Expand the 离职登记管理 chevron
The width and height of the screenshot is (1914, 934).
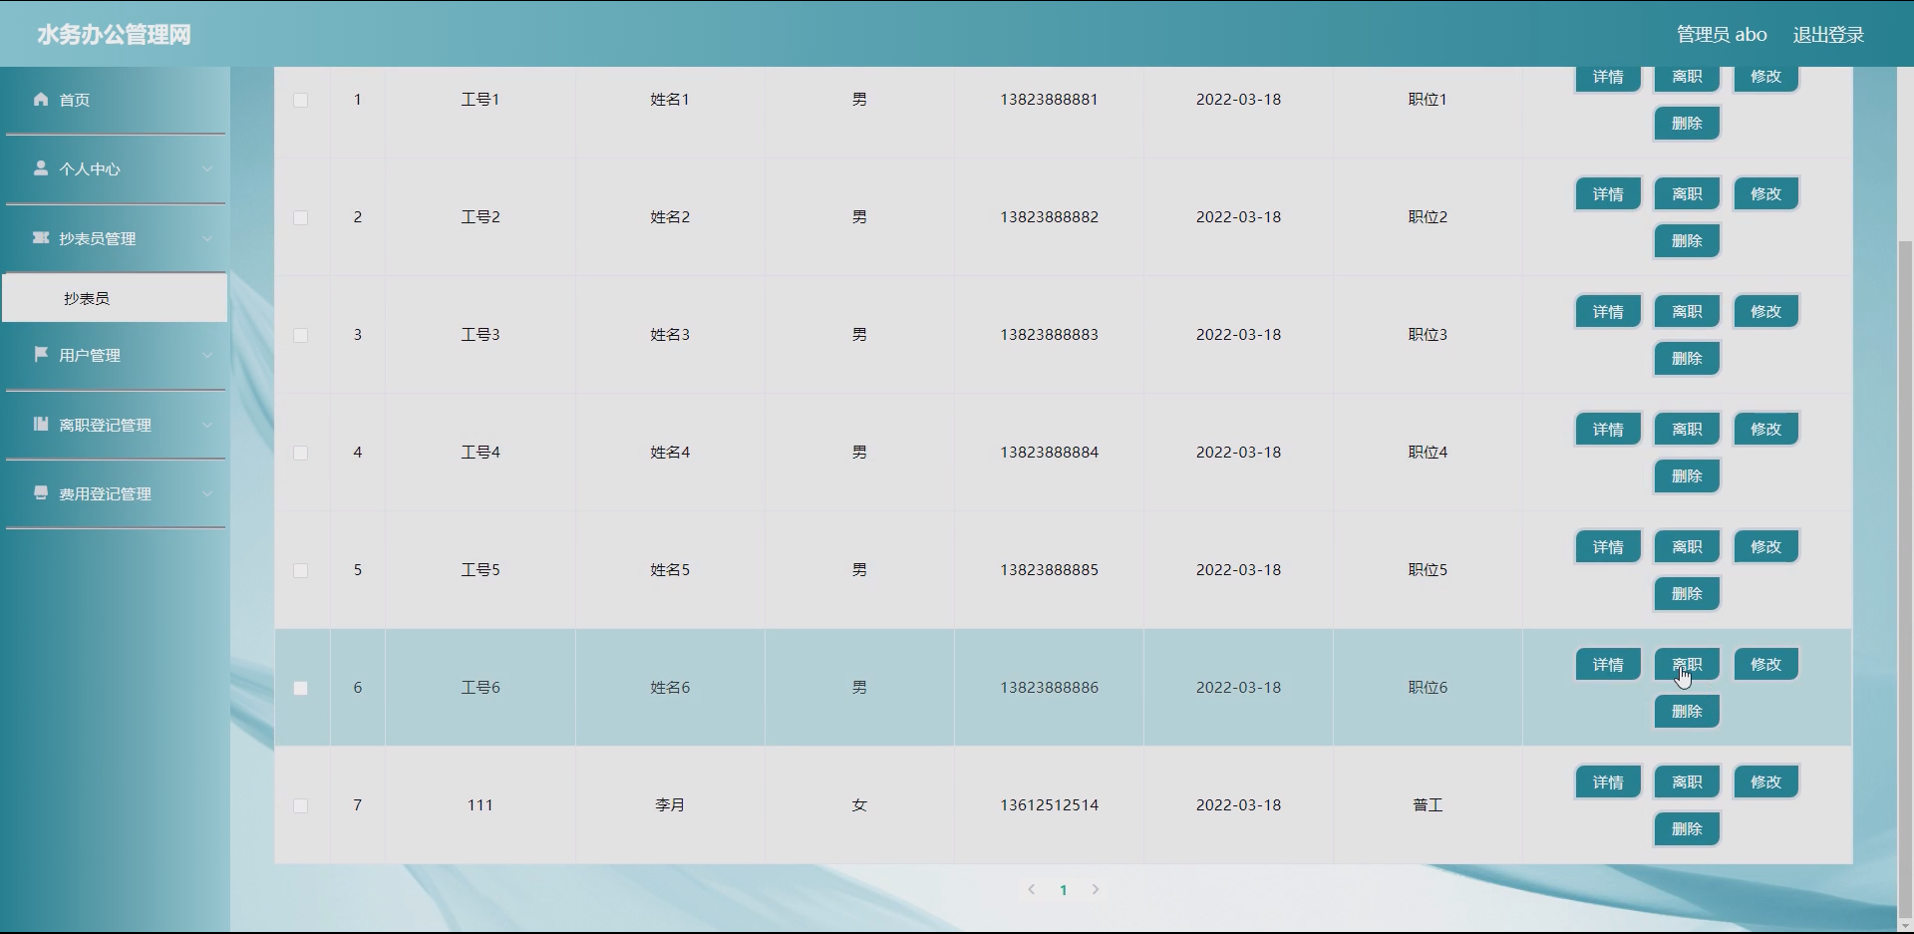click(x=207, y=425)
